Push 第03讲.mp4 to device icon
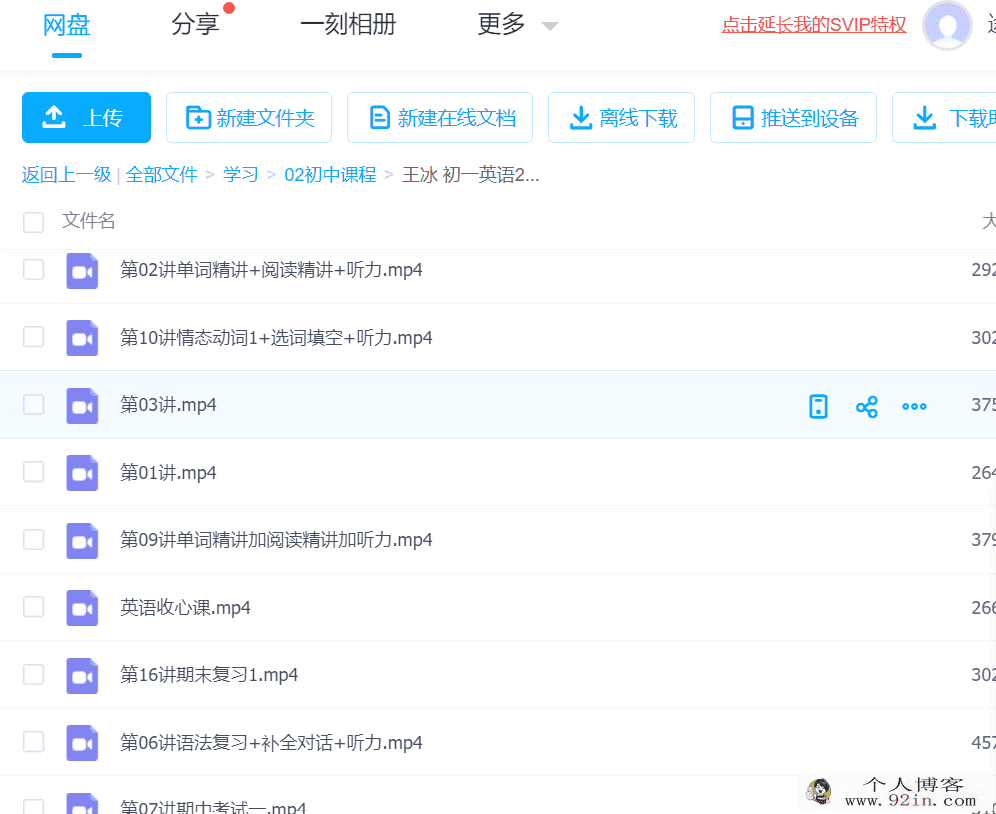The image size is (996, 814). (x=818, y=407)
